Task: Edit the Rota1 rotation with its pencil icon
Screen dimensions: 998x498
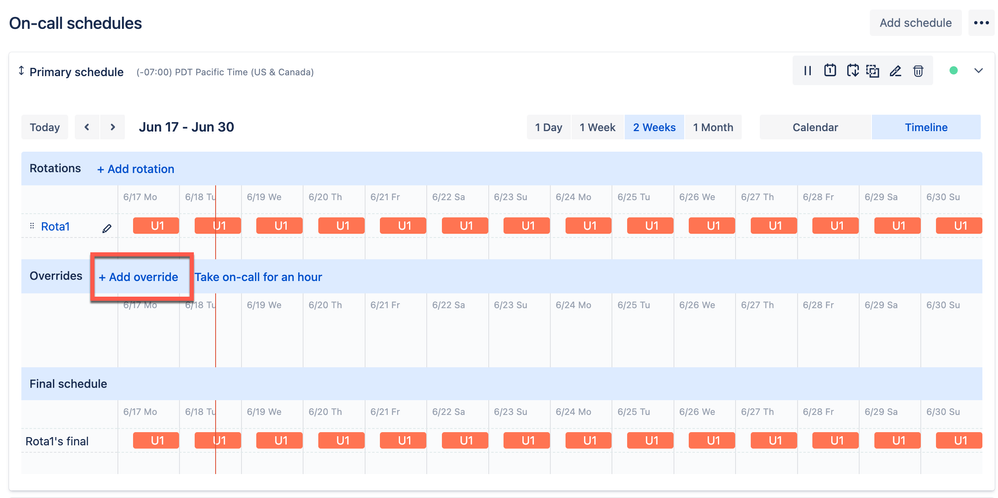Action: 107,227
